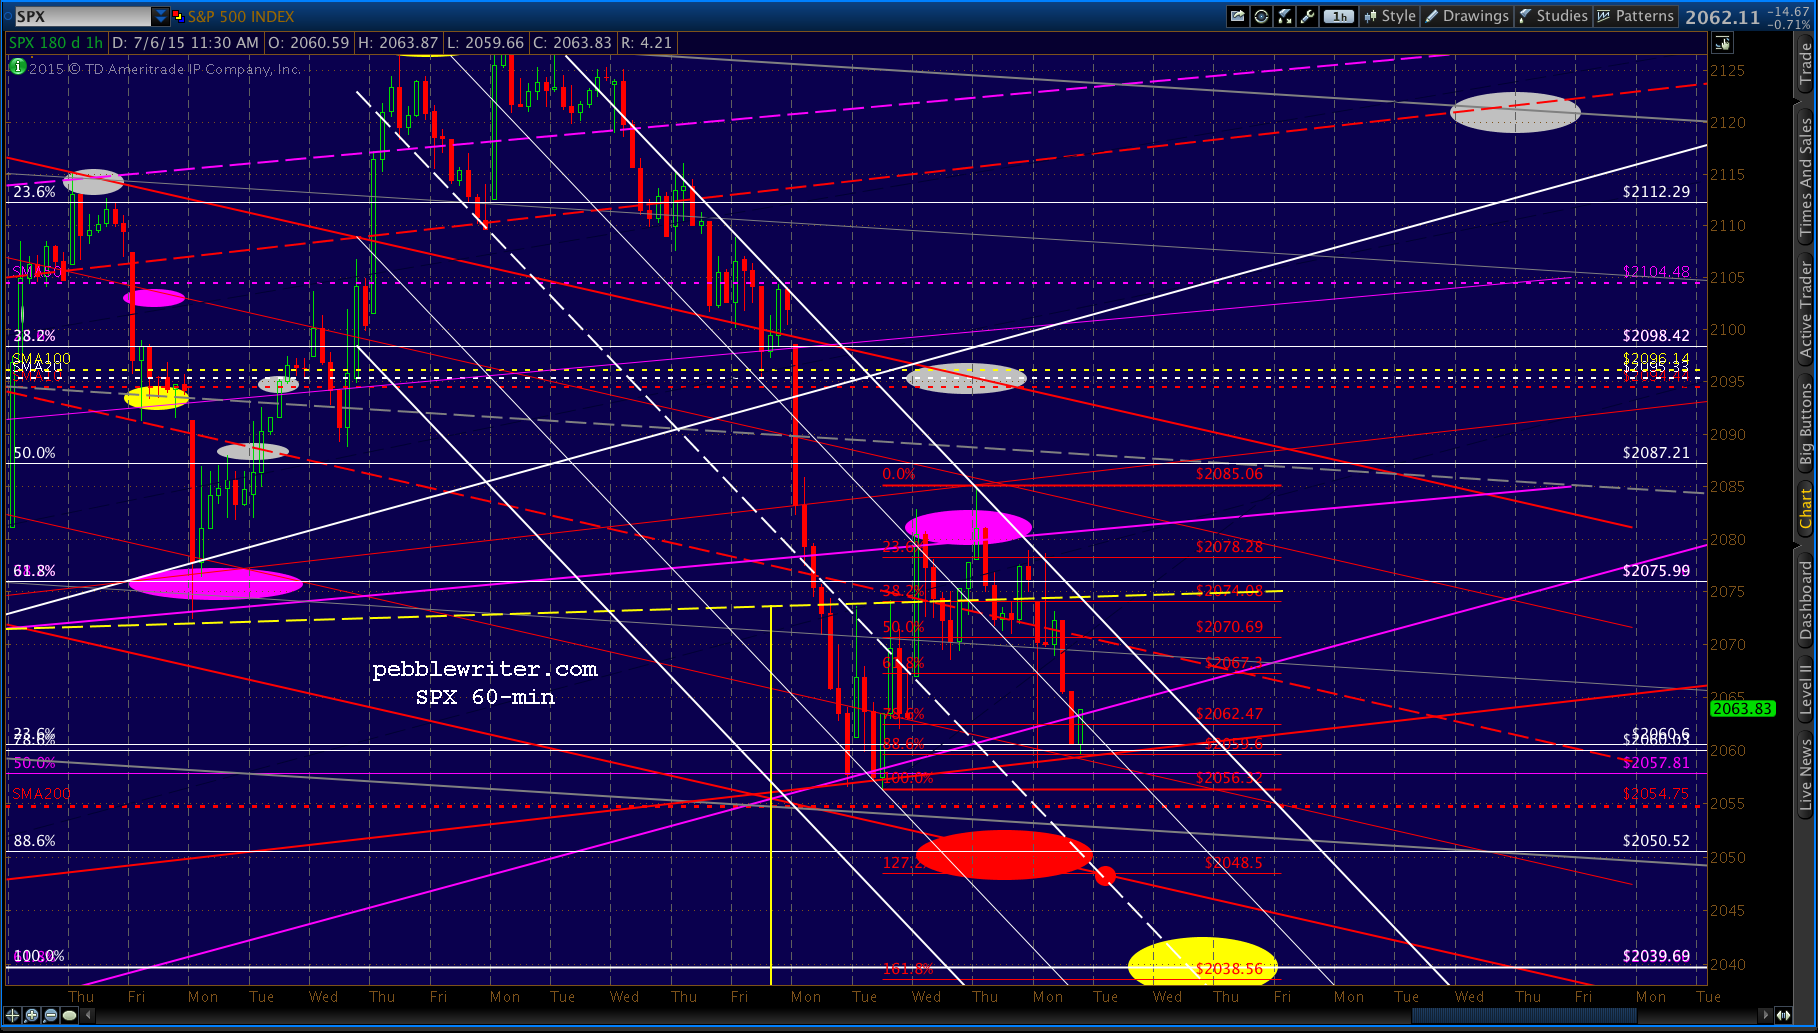Click the oval drawing tool icon at bottom
This screenshot has height=1033, width=1818.
pos(69,1015)
